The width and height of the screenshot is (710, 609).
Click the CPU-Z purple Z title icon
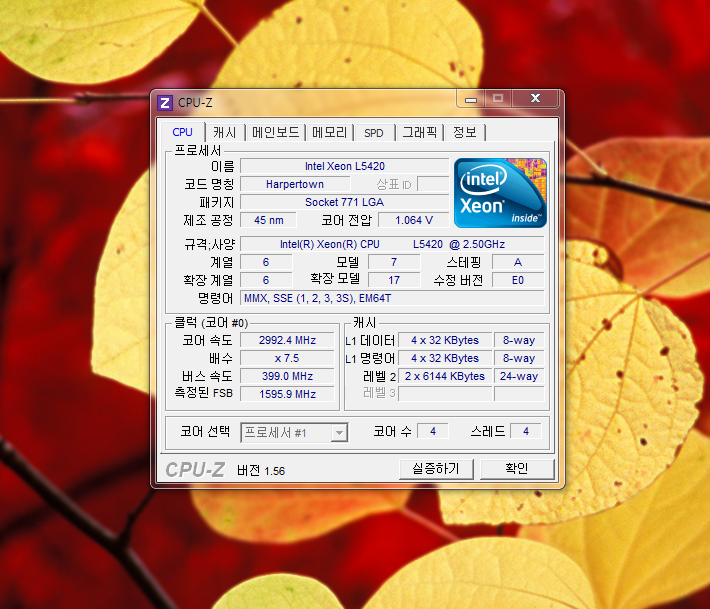coord(165,103)
